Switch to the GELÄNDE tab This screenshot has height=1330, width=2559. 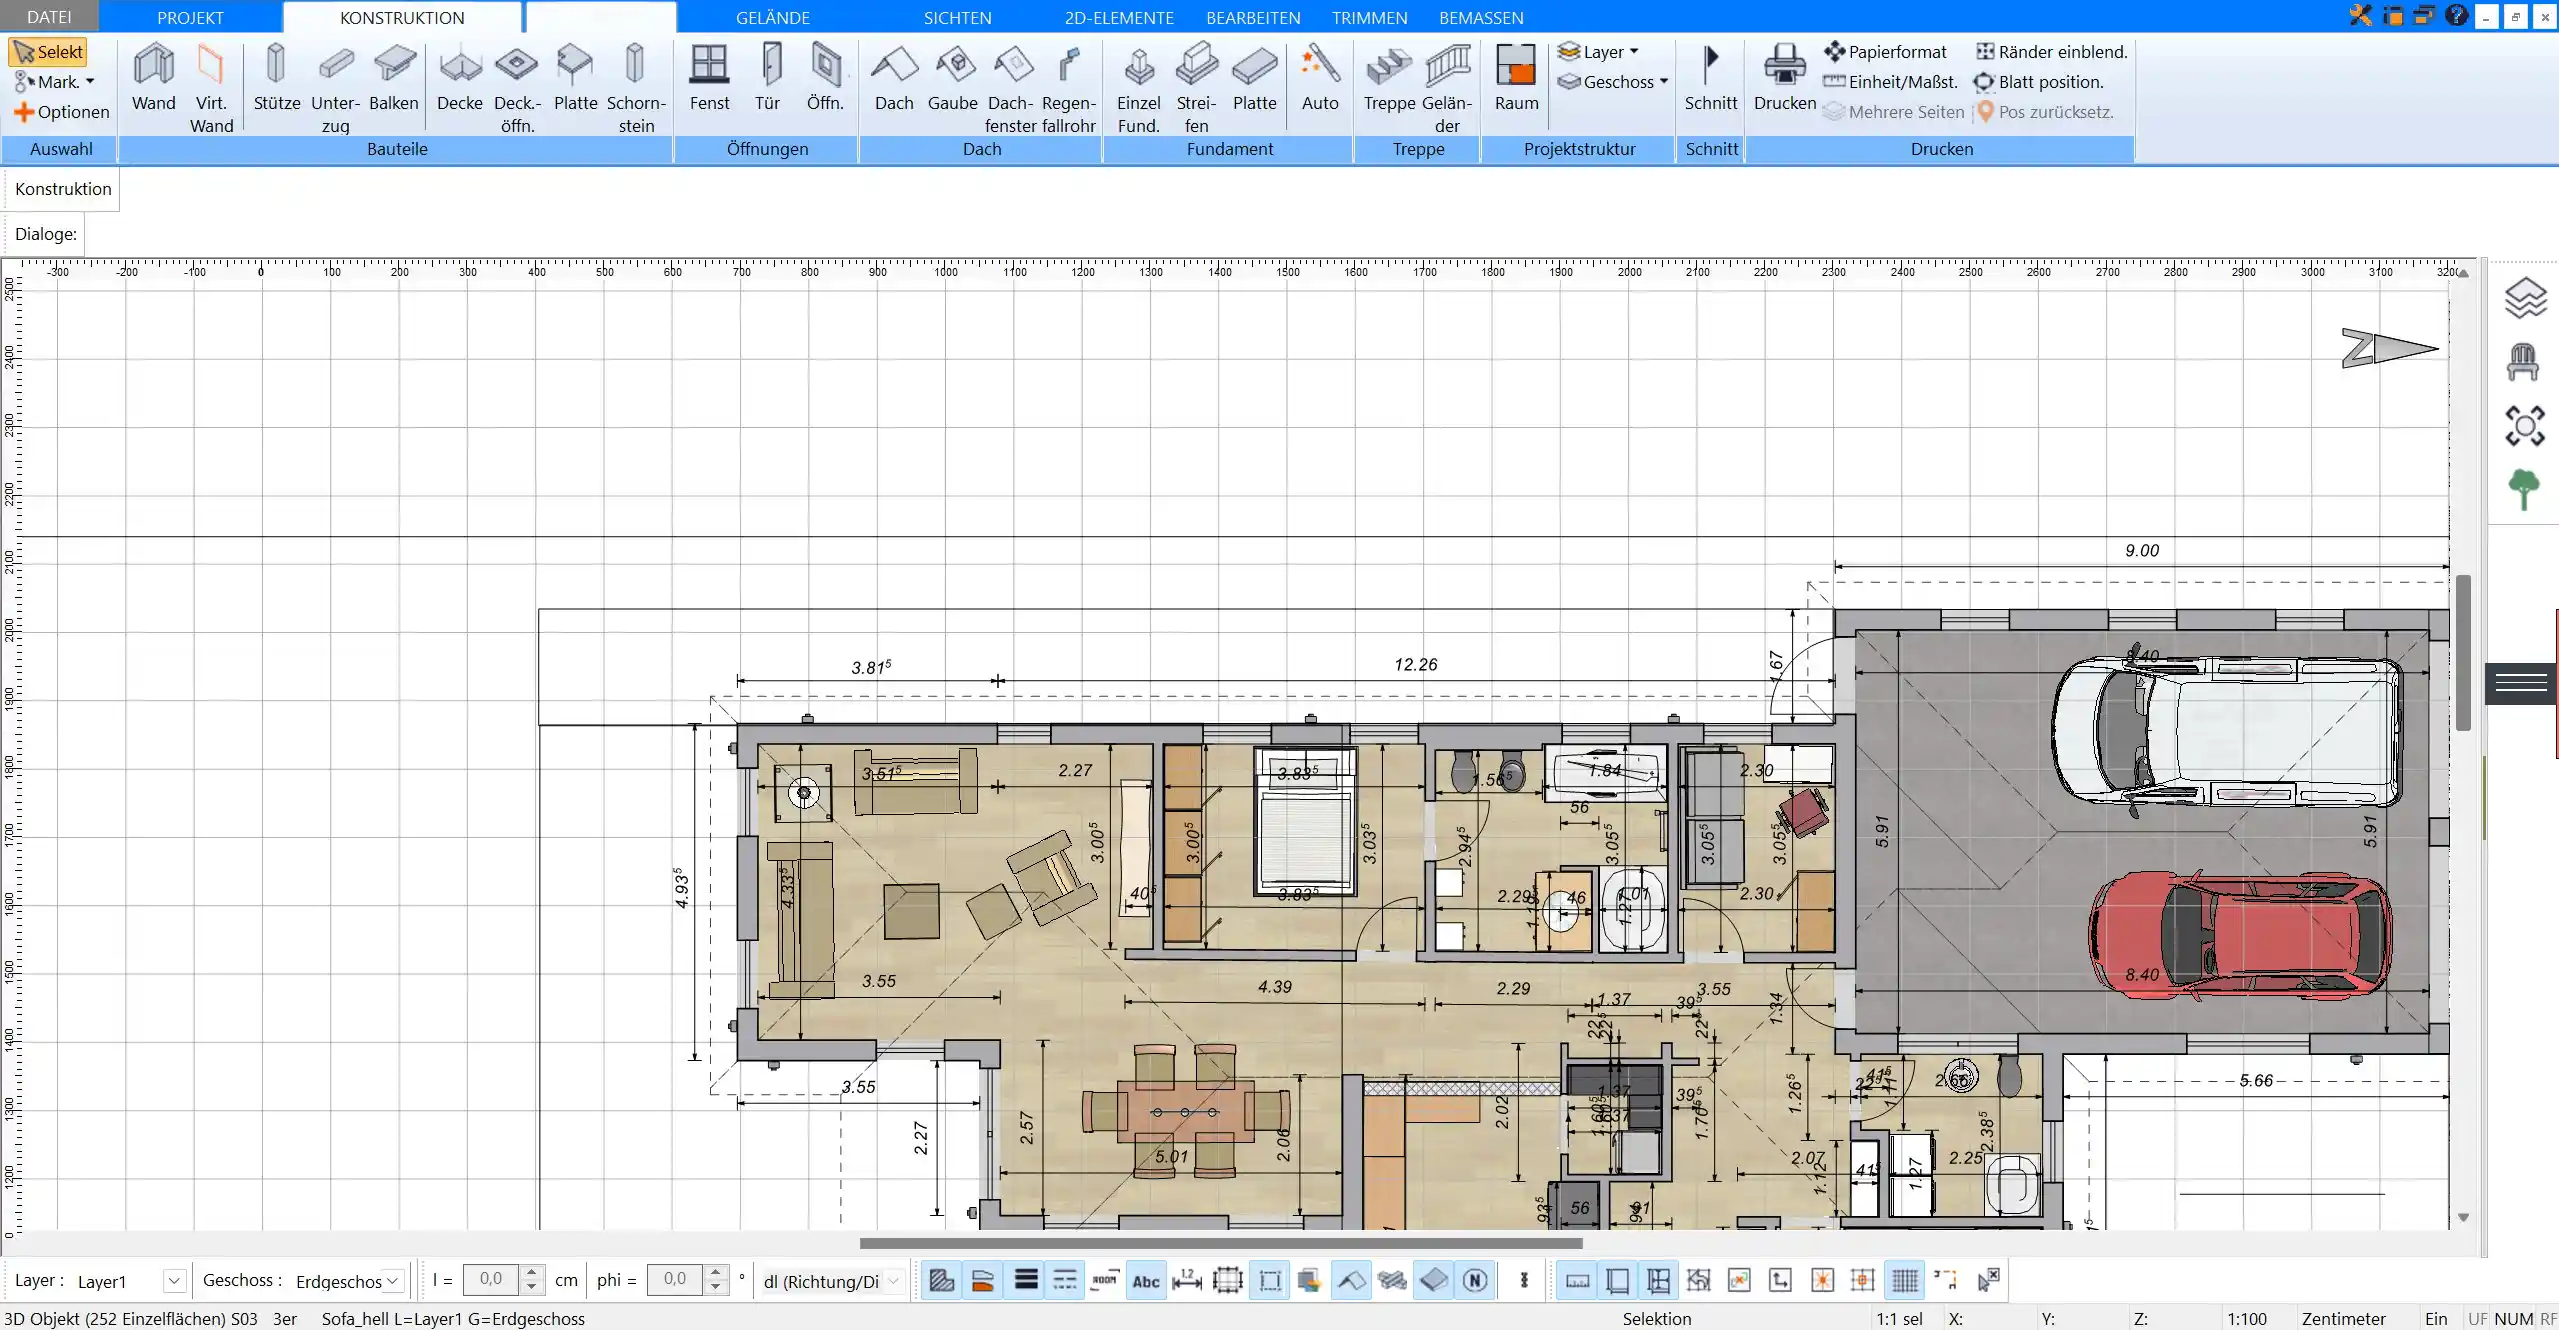772,17
